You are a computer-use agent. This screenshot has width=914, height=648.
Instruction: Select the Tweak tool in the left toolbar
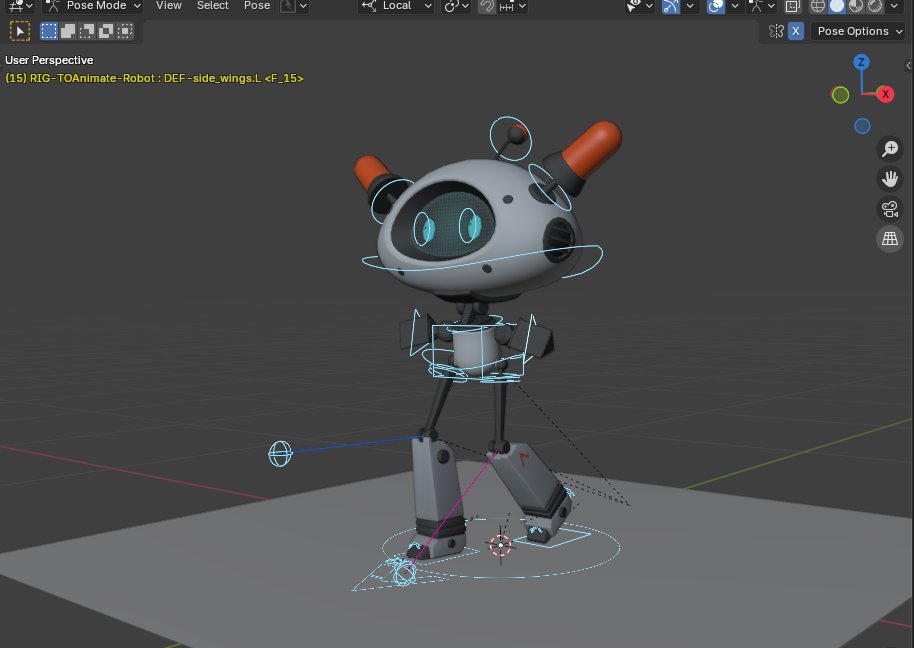[x=19, y=30]
